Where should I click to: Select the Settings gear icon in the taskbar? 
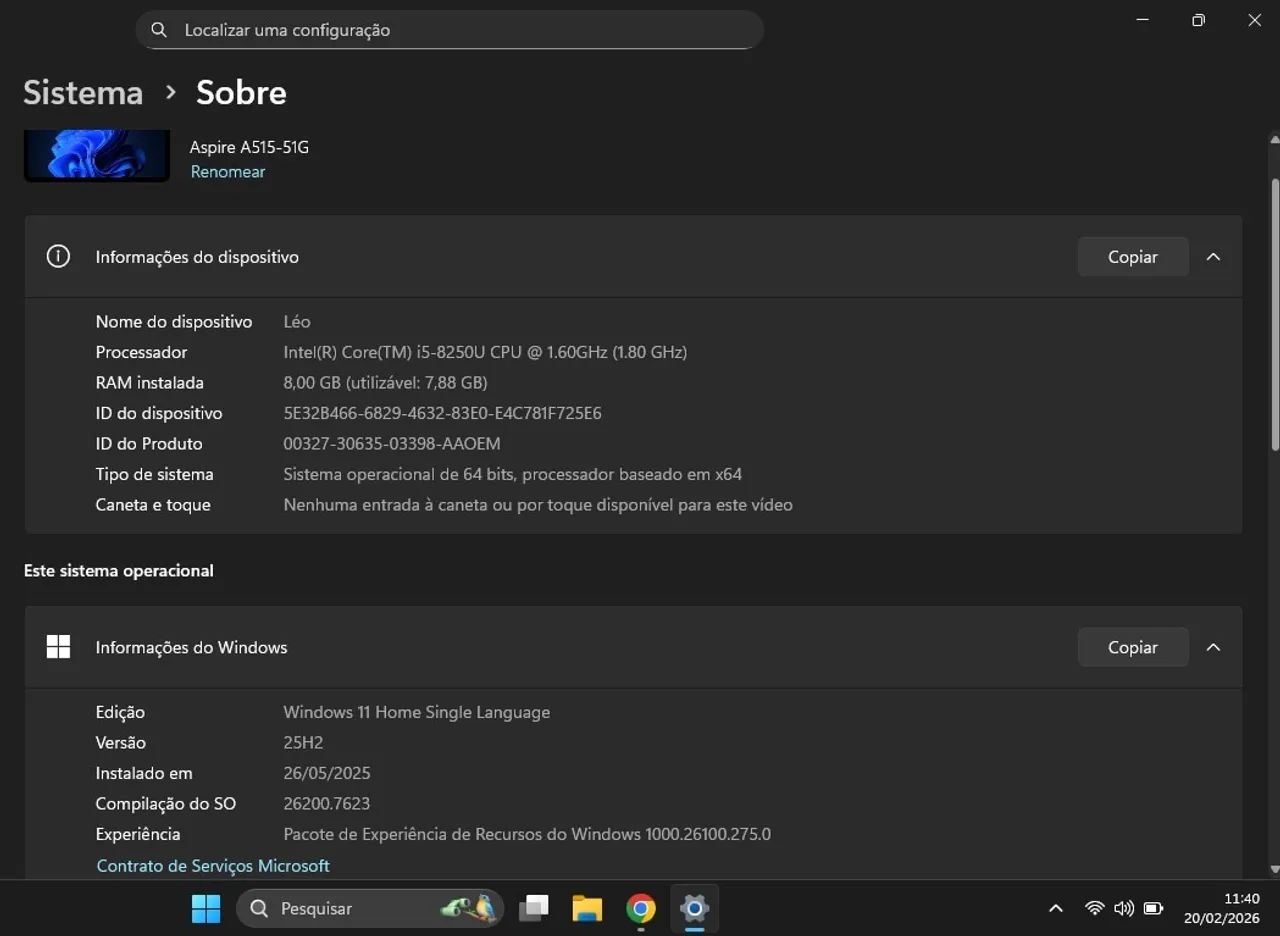coord(694,908)
